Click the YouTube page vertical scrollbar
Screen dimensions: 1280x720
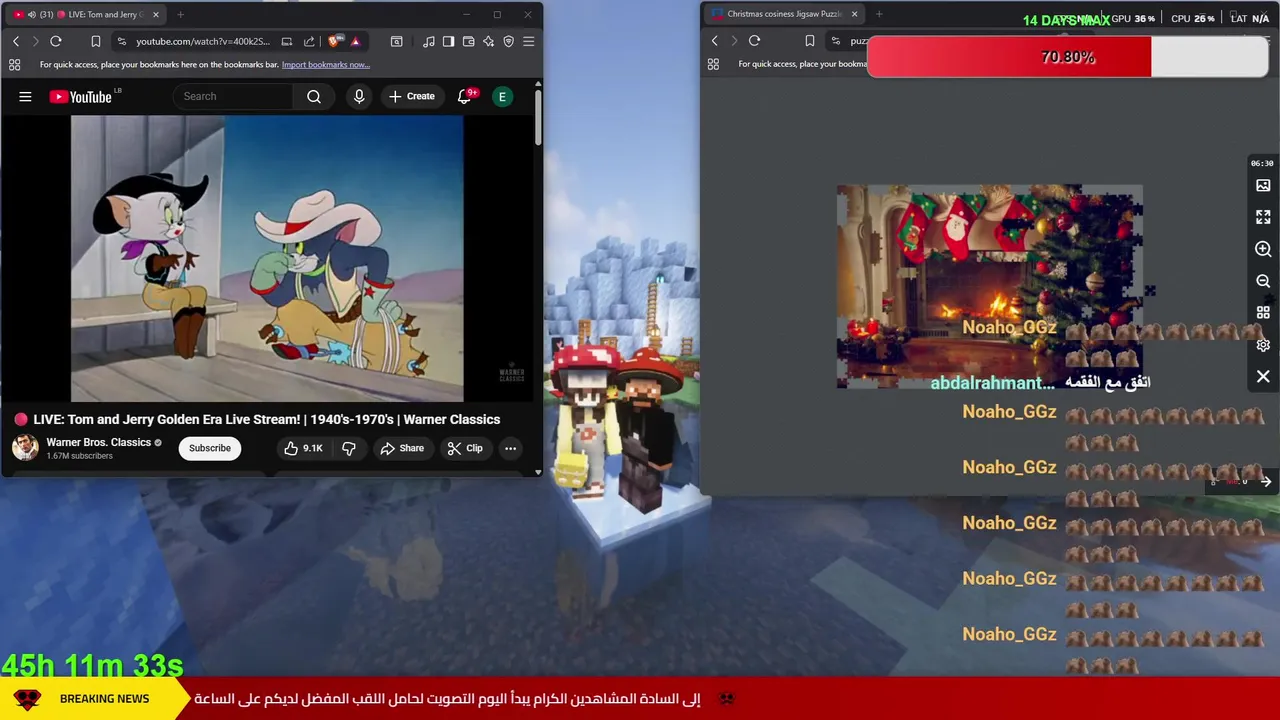(x=538, y=118)
